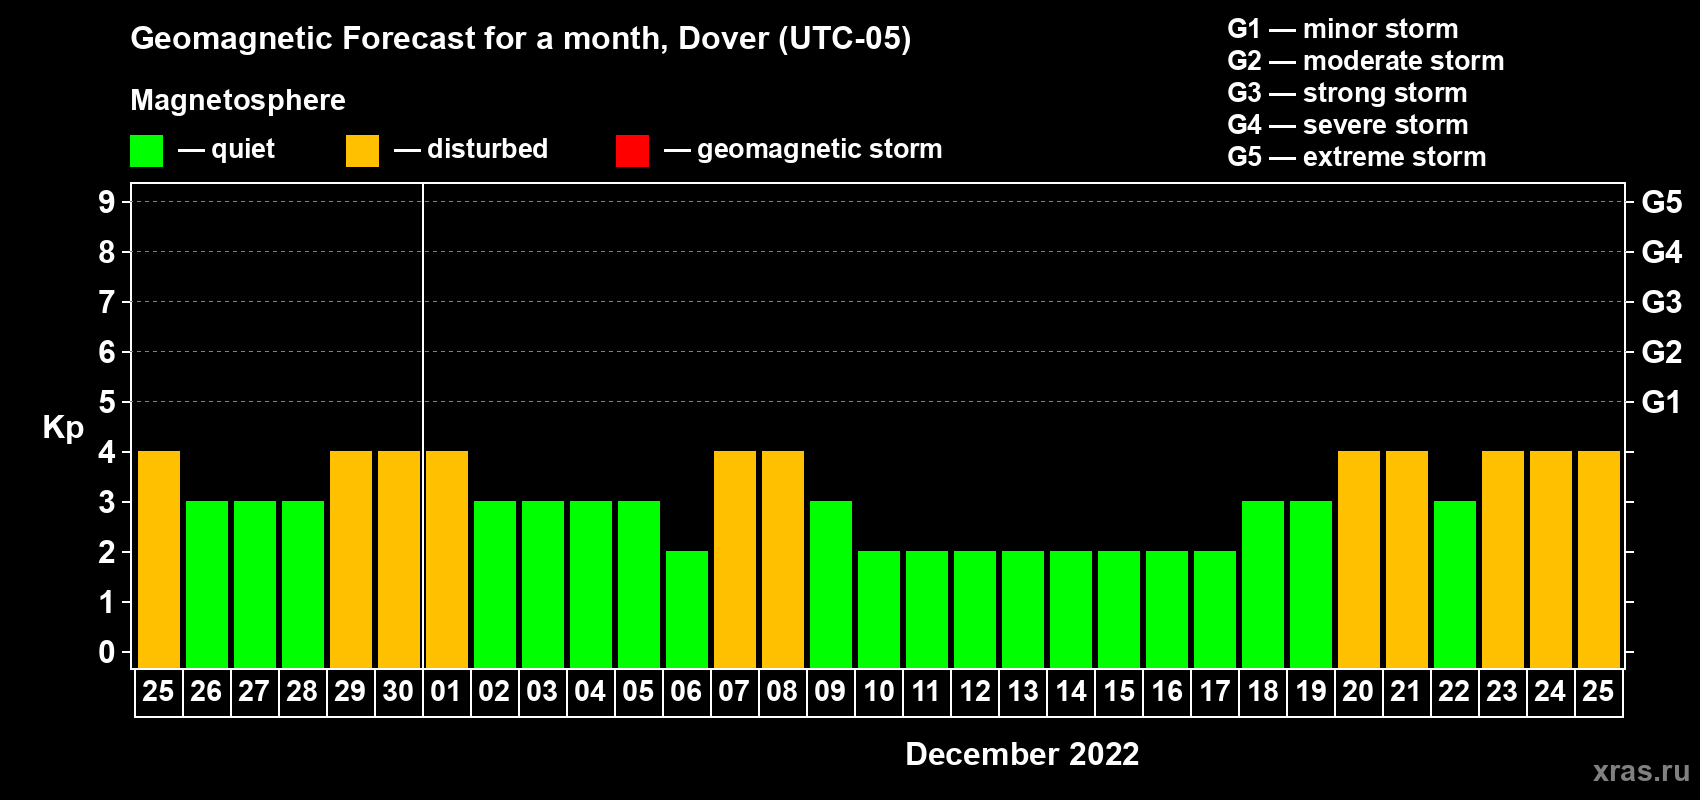Click the Kp axis value 0

click(x=107, y=652)
